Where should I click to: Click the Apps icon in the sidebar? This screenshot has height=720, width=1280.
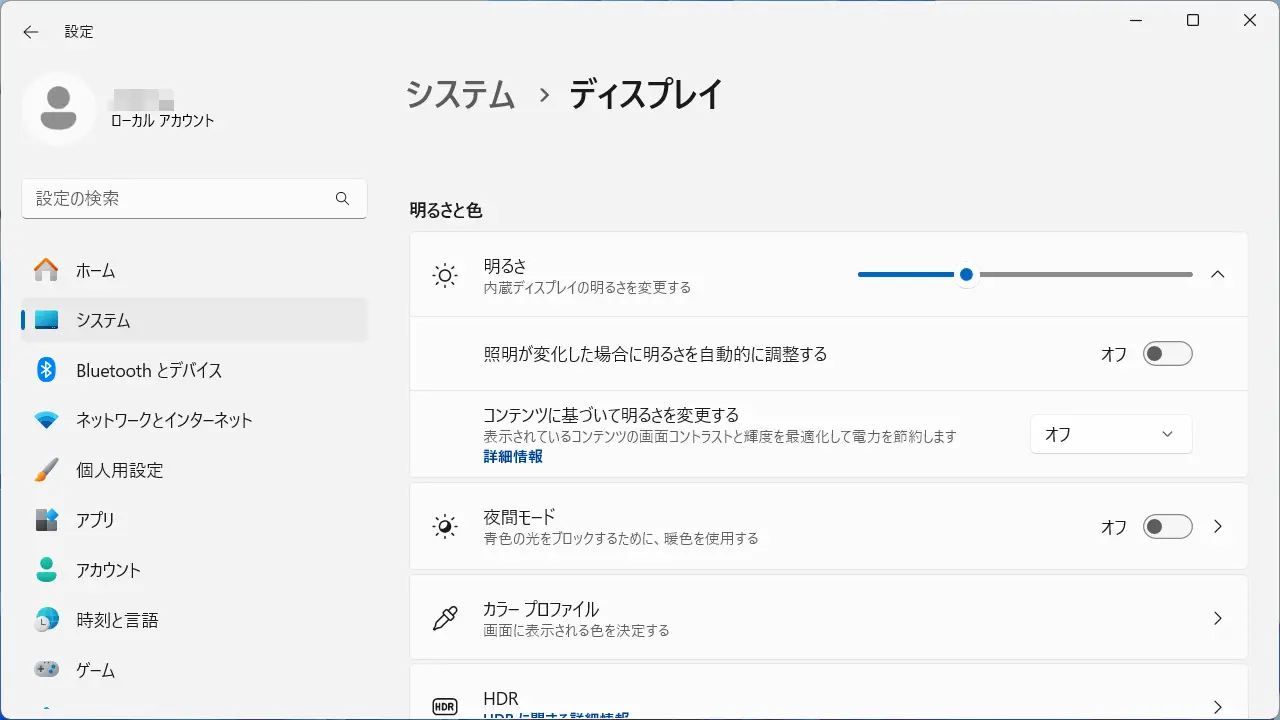[x=46, y=520]
